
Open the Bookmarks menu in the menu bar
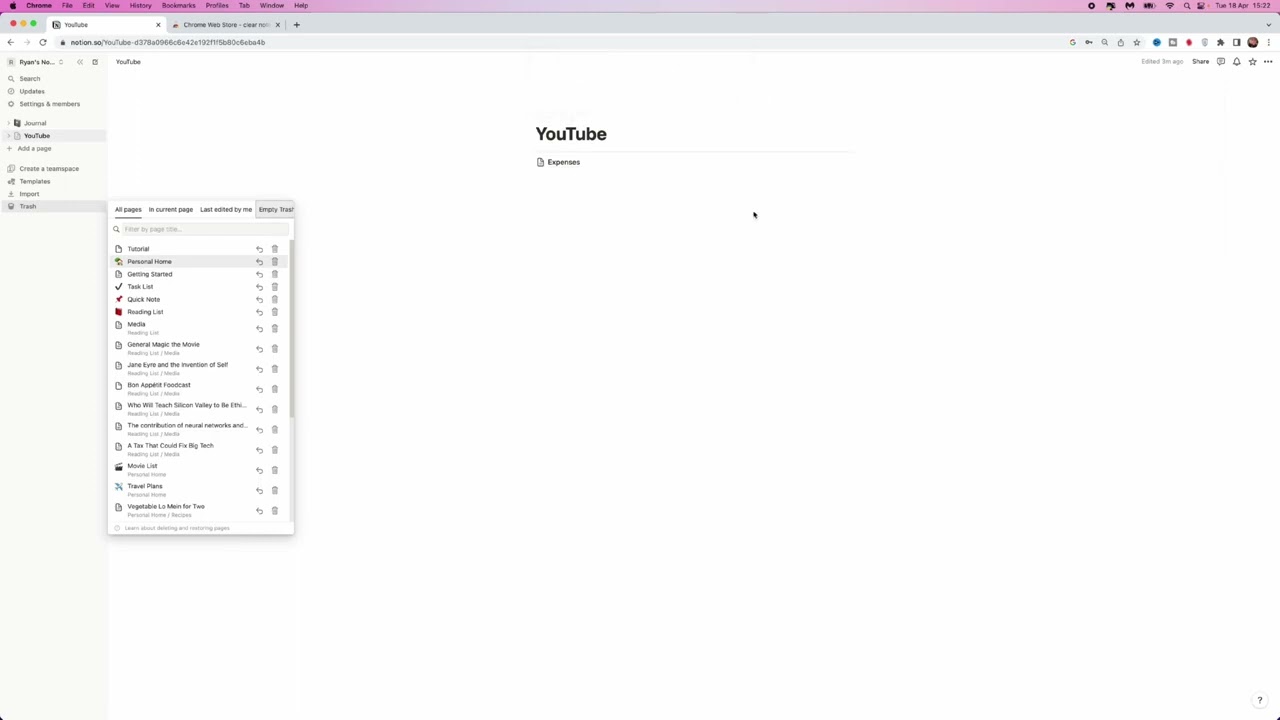179,5
